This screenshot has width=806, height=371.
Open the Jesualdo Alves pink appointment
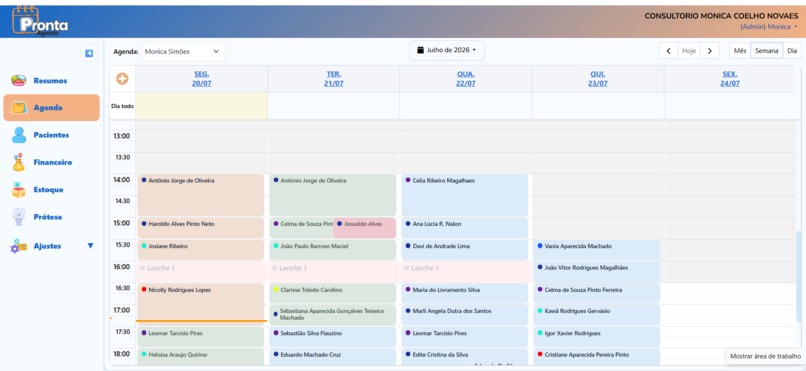tap(364, 228)
